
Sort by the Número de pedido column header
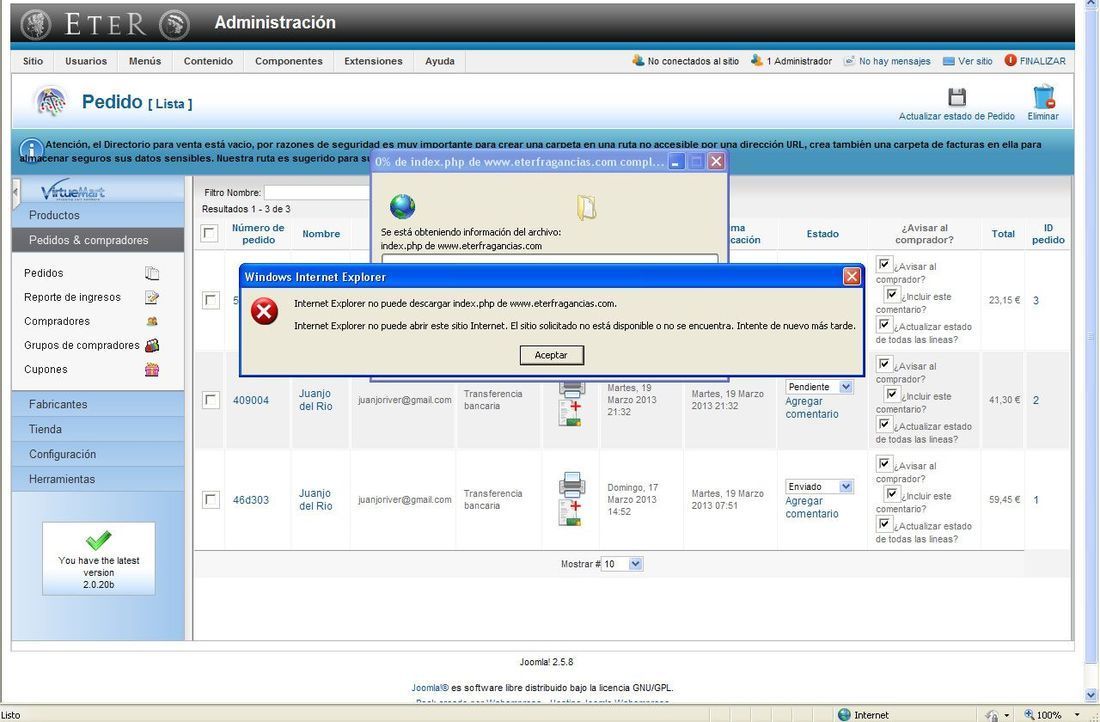pyautogui.click(x=258, y=234)
